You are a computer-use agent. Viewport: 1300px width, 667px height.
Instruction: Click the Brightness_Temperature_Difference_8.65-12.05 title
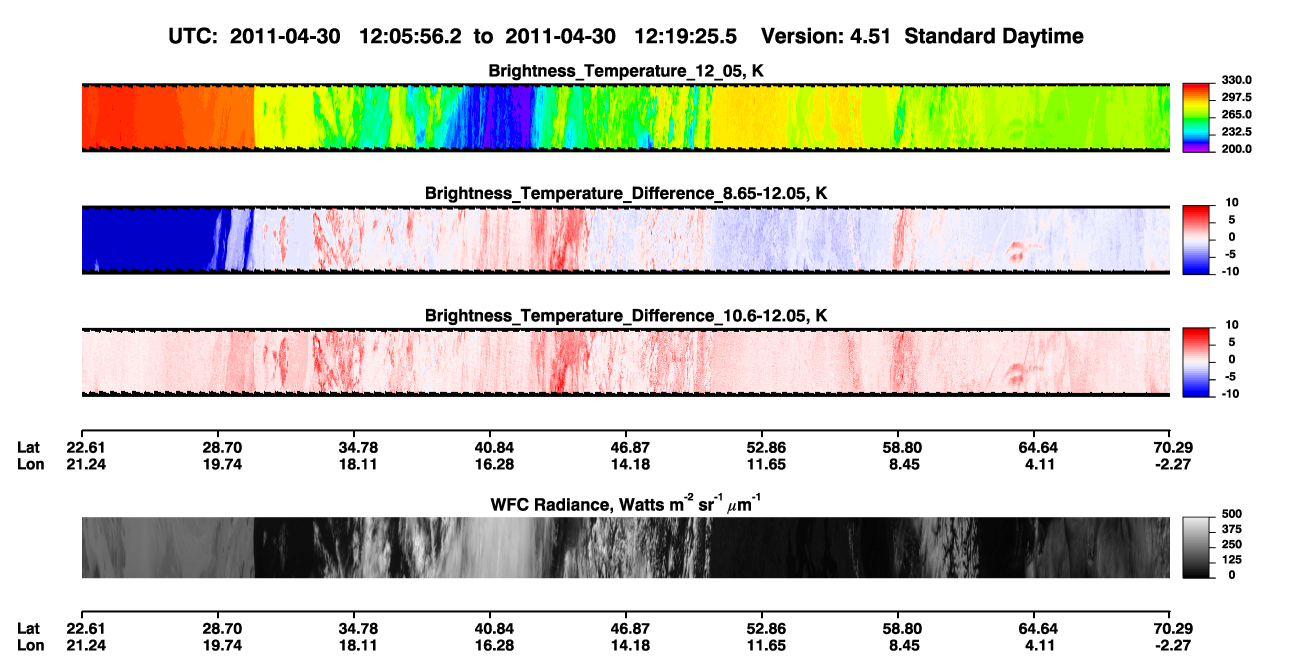[x=626, y=193]
